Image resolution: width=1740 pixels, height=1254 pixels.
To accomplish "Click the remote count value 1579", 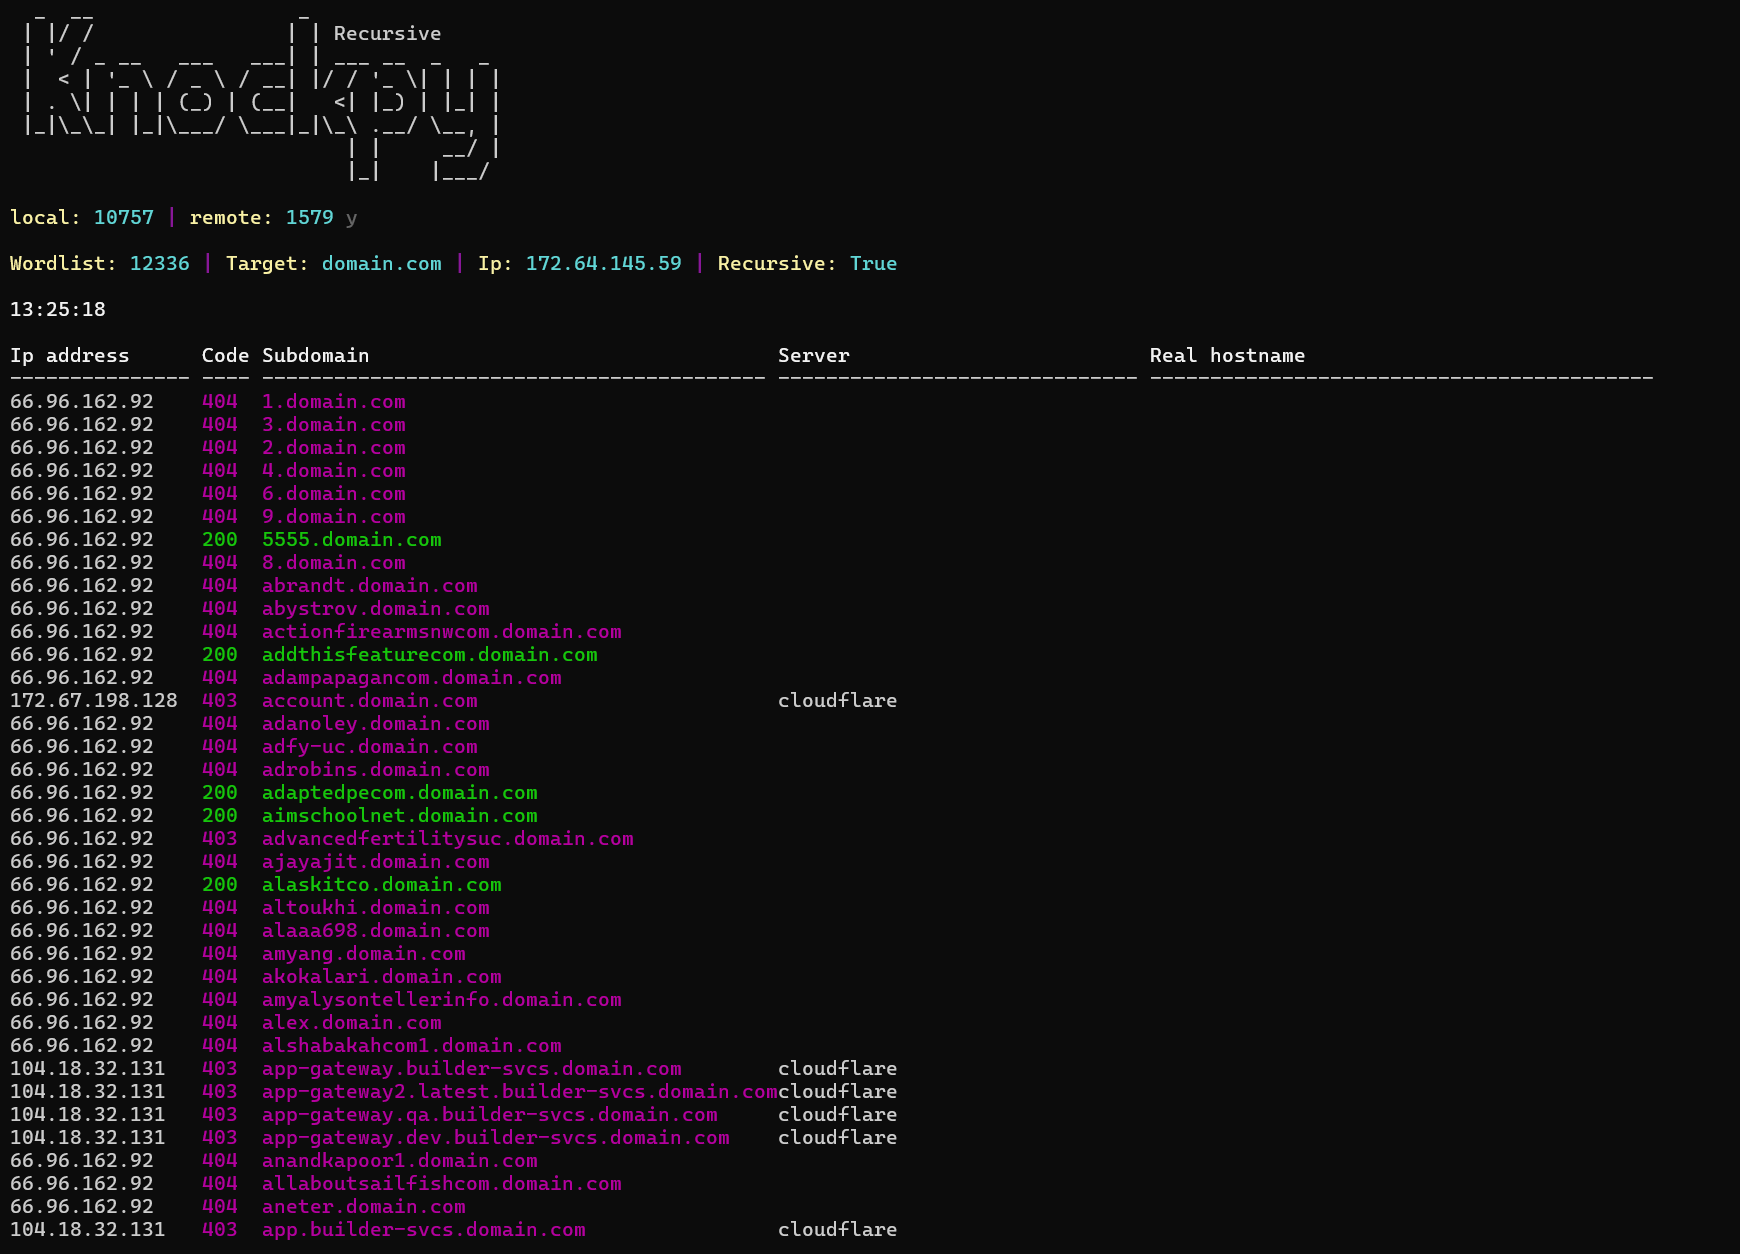I will point(310,217).
